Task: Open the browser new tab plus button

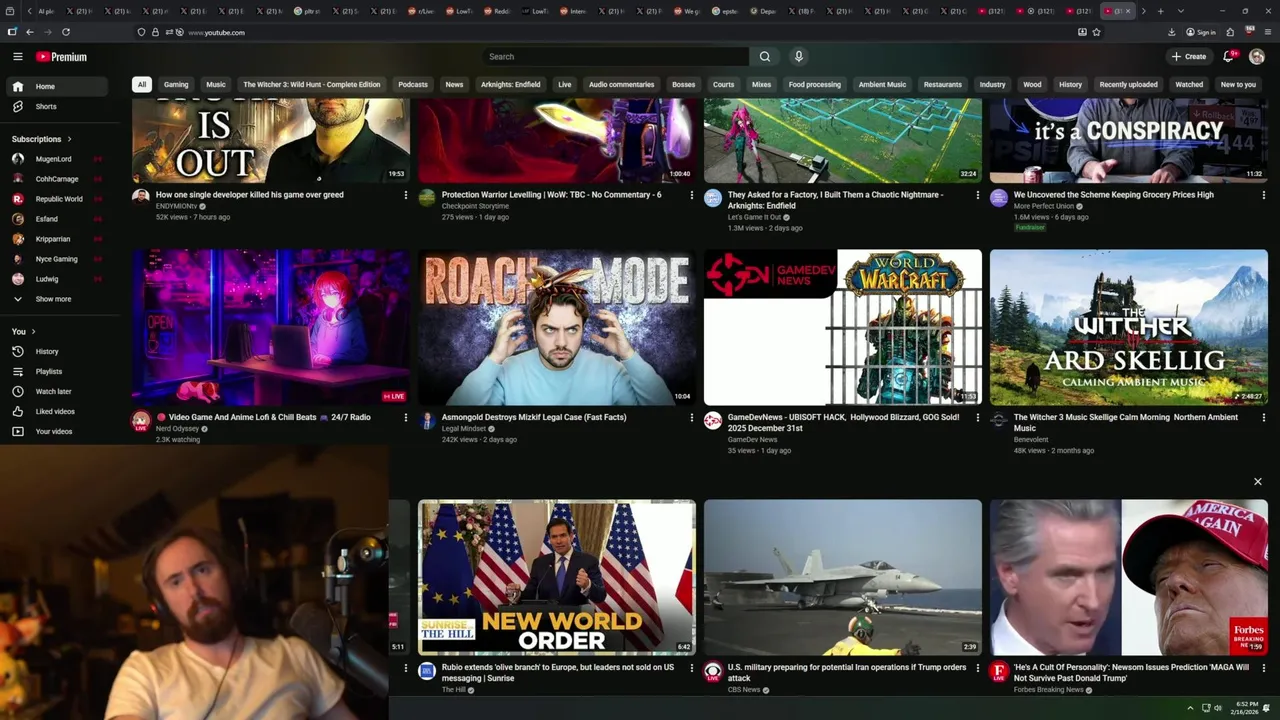Action: click(1160, 11)
